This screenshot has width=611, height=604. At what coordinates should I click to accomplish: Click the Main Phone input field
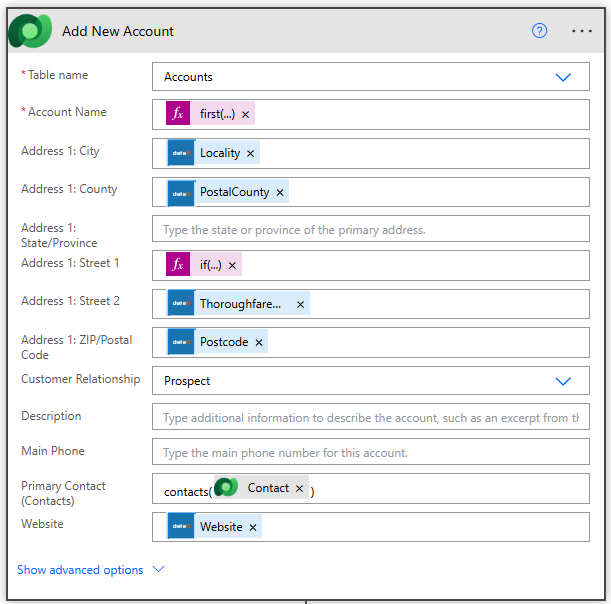tap(370, 453)
